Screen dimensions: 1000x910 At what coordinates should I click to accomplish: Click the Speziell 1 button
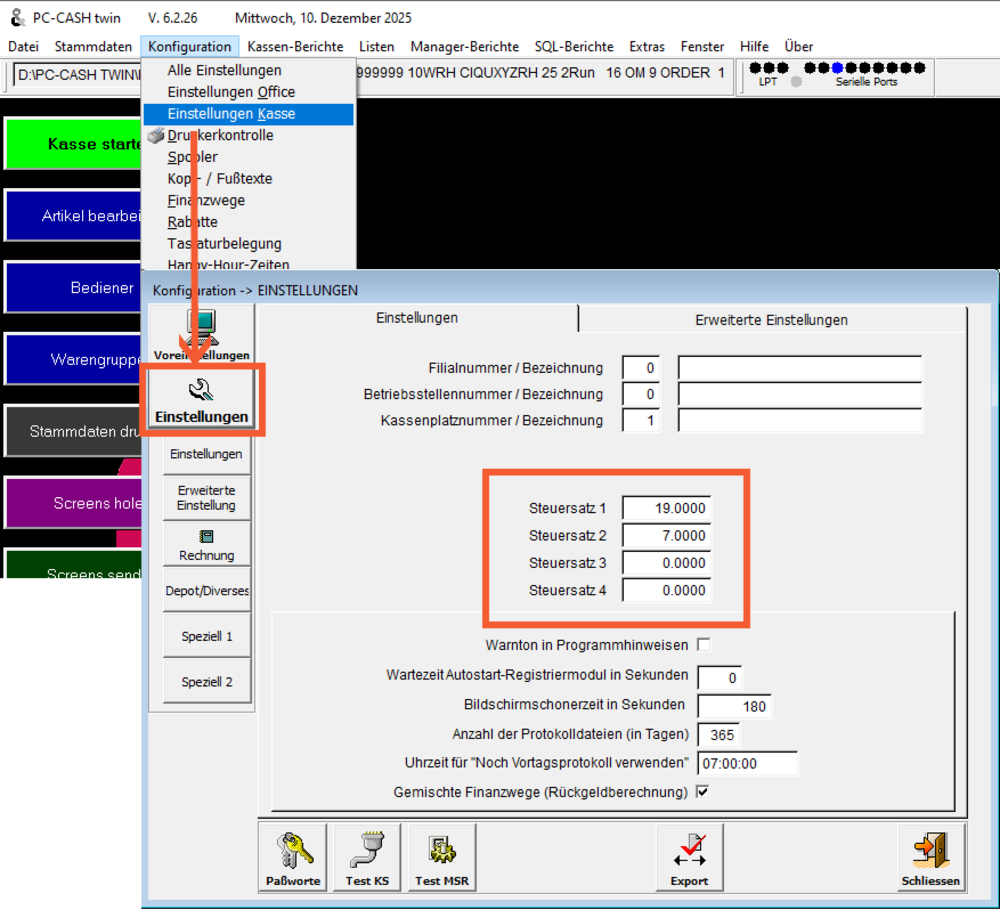tap(207, 636)
